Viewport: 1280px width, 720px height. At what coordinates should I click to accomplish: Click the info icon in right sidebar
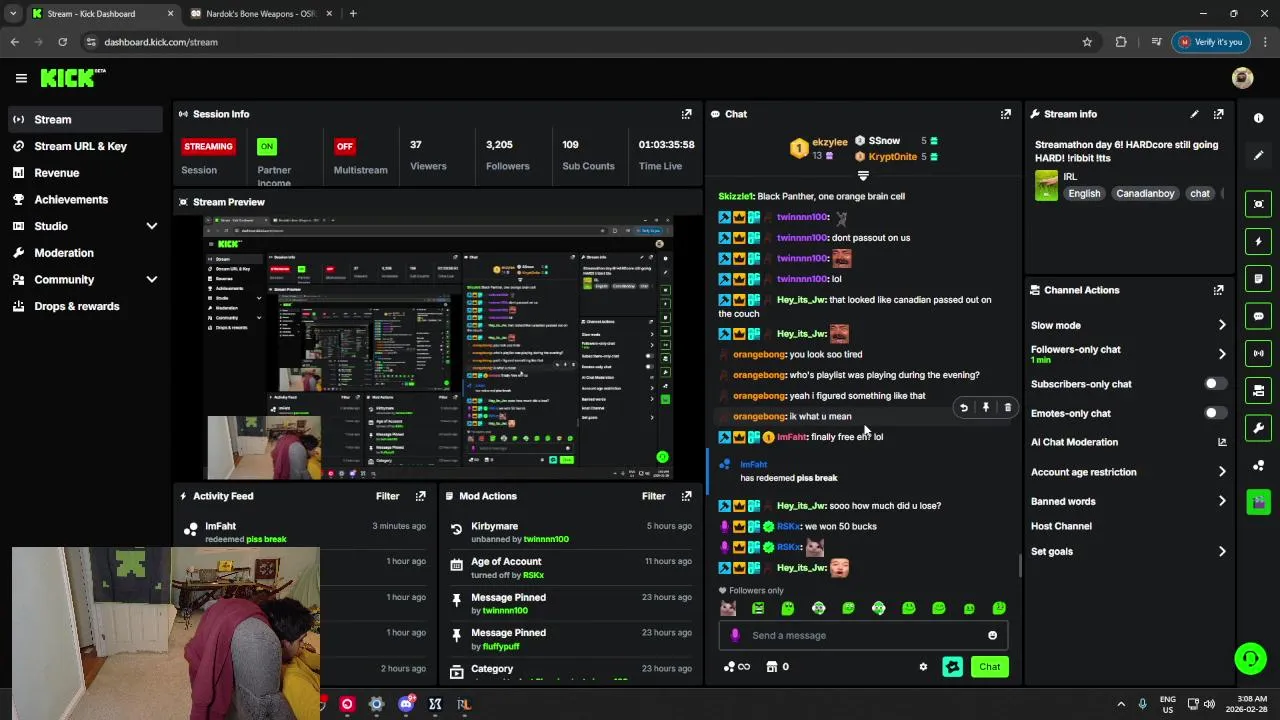1258,118
